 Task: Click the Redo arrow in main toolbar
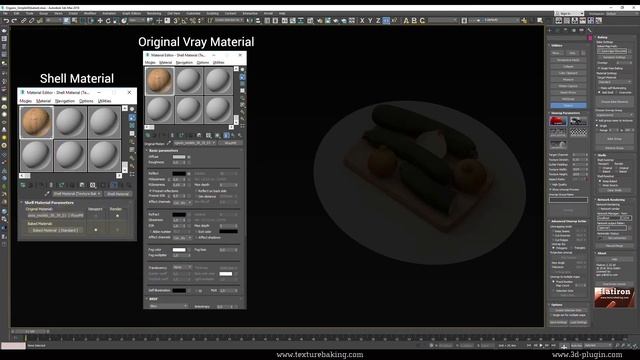(x=14, y=20)
